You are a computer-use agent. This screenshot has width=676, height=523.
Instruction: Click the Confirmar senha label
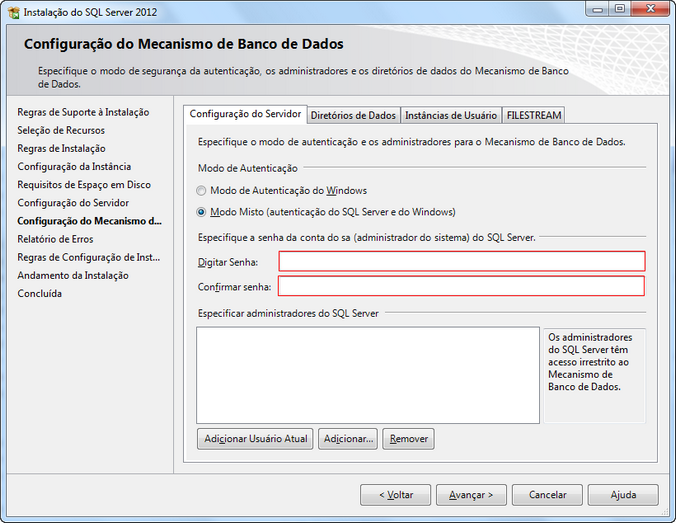click(234, 287)
